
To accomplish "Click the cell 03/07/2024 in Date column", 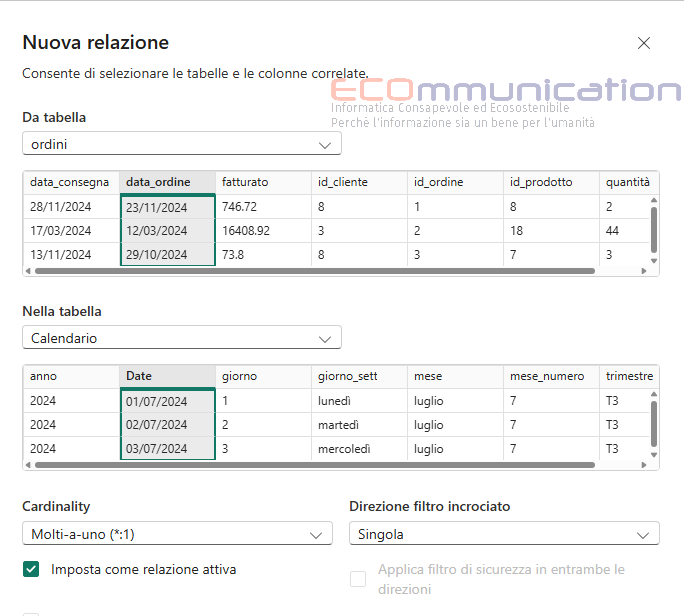I will click(x=168, y=448).
